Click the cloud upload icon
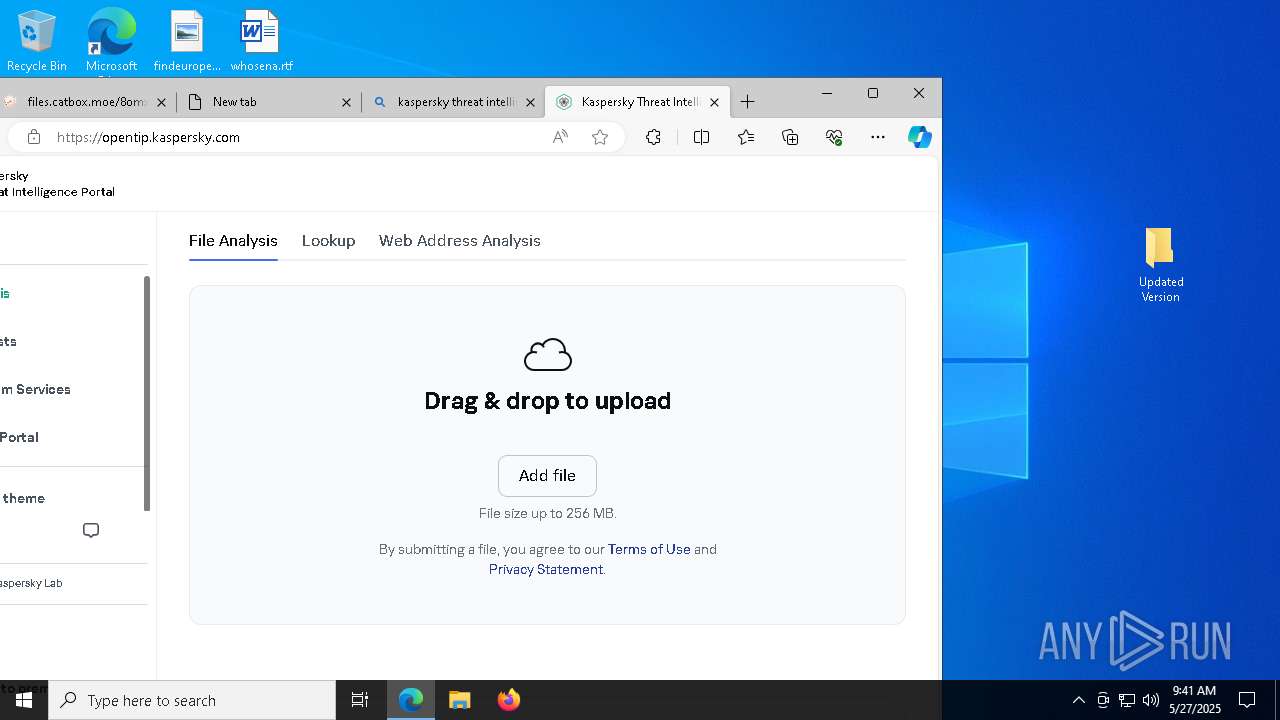Viewport: 1280px width, 720px height. point(547,355)
